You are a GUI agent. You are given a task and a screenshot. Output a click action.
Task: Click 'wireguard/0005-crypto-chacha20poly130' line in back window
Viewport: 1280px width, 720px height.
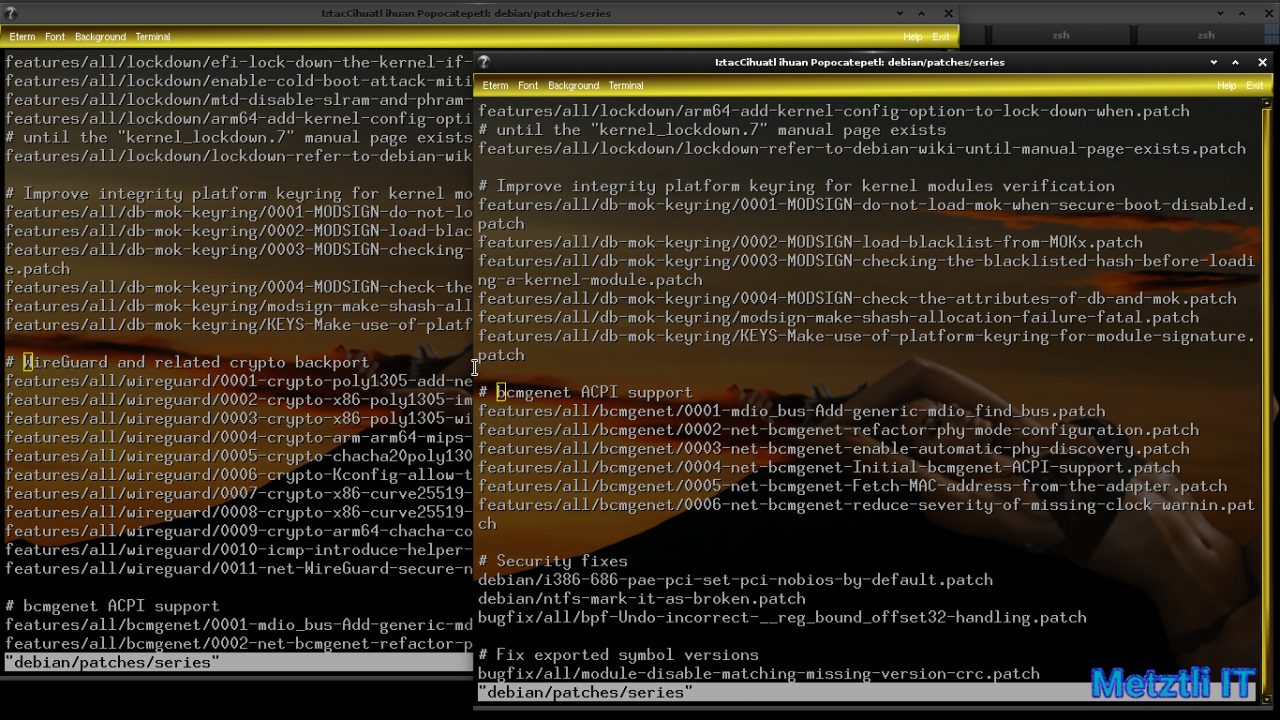[x=239, y=456]
